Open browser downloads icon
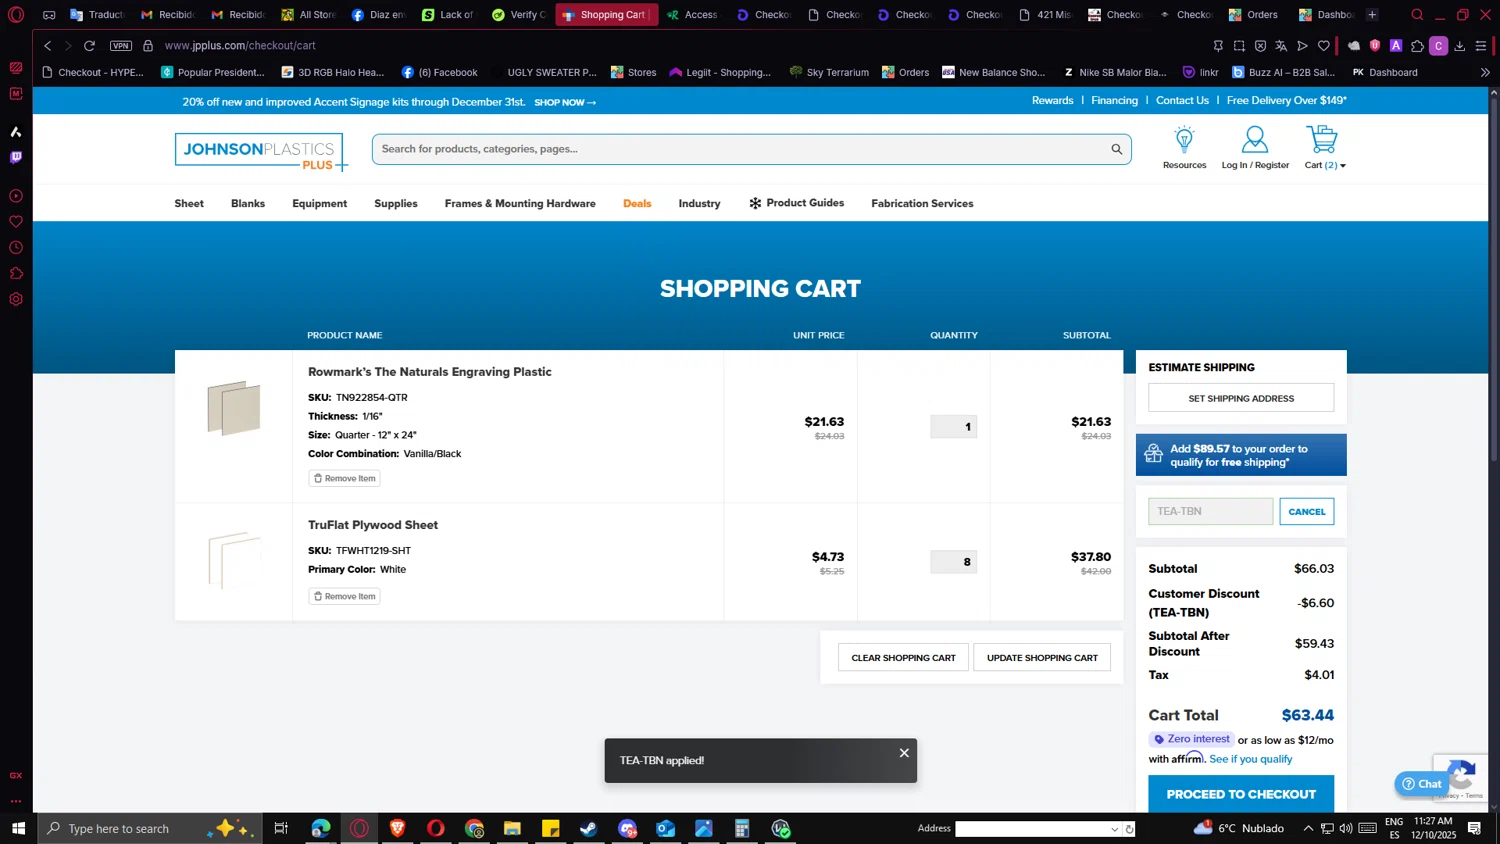Screen dimensions: 1500x844 click(1460, 46)
